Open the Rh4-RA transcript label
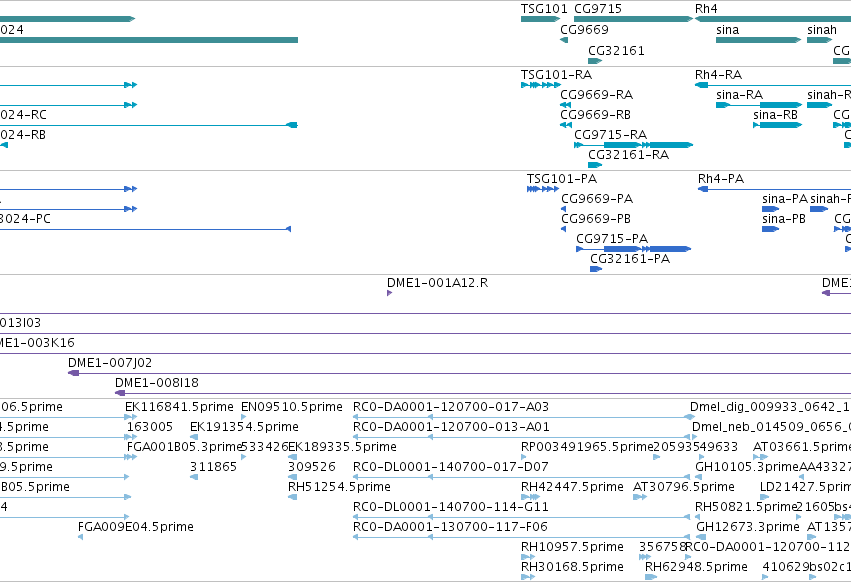The height and width of the screenshot is (582, 851). click(x=718, y=75)
